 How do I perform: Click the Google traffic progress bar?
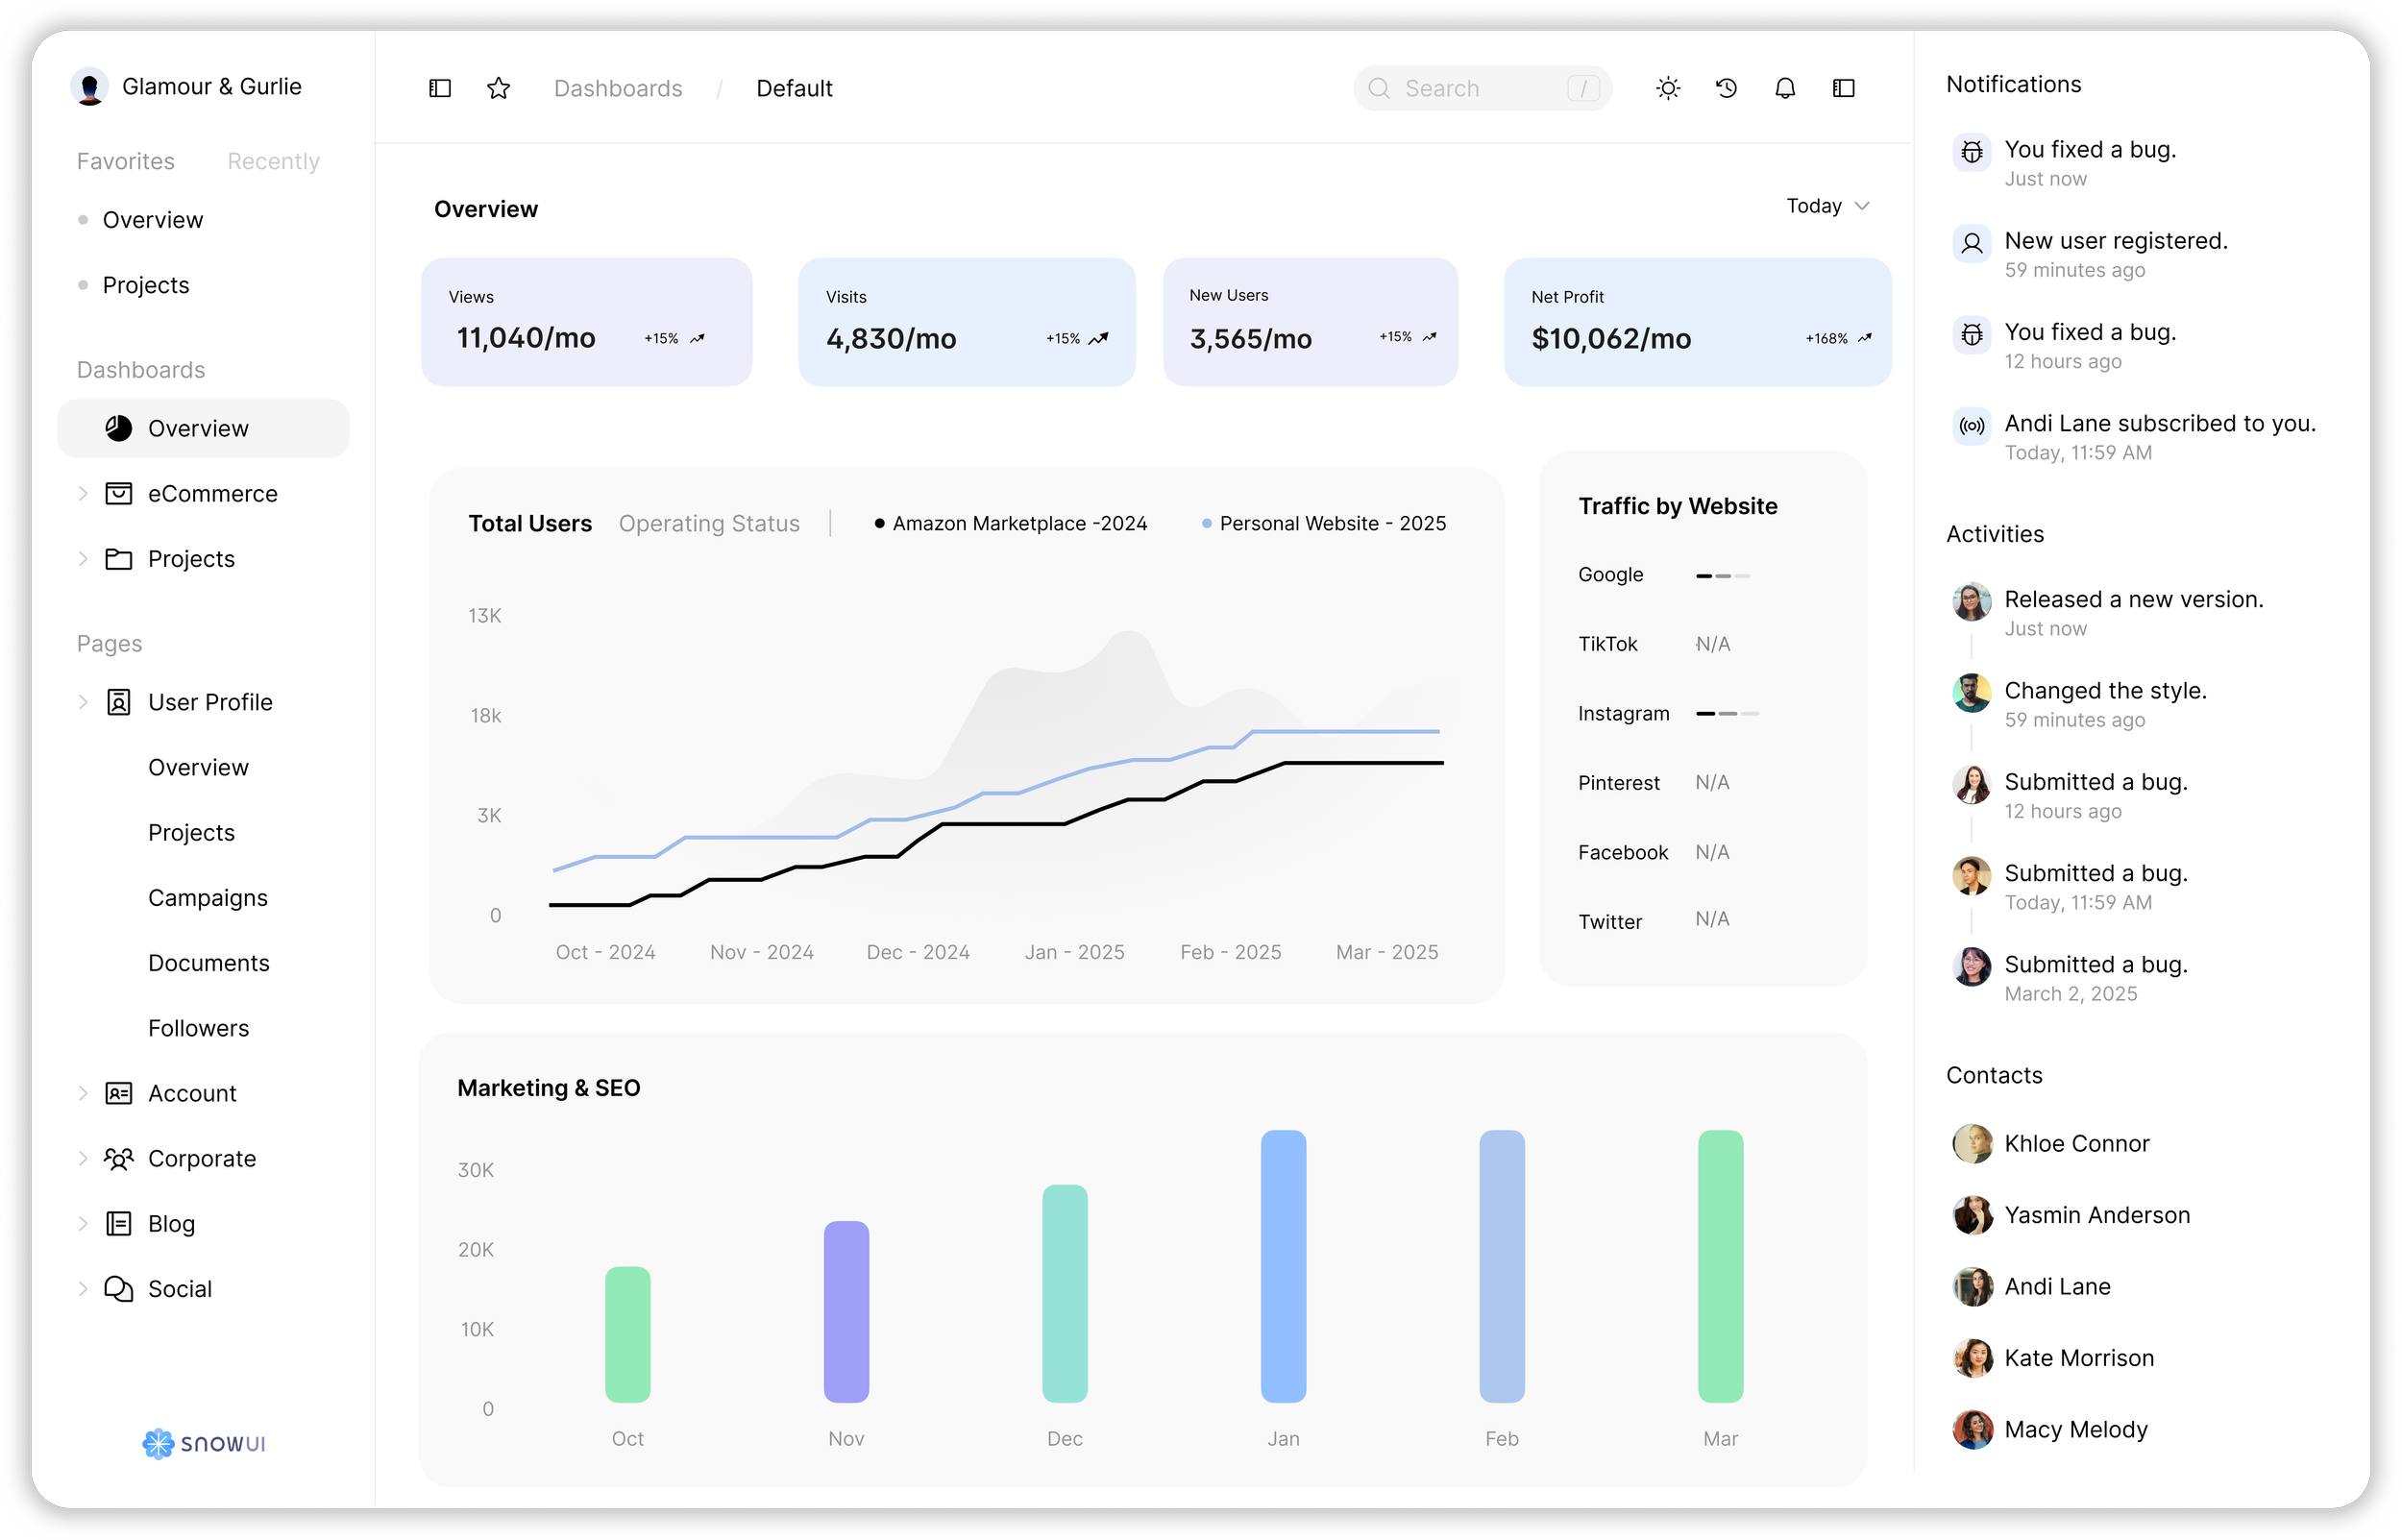1723,575
